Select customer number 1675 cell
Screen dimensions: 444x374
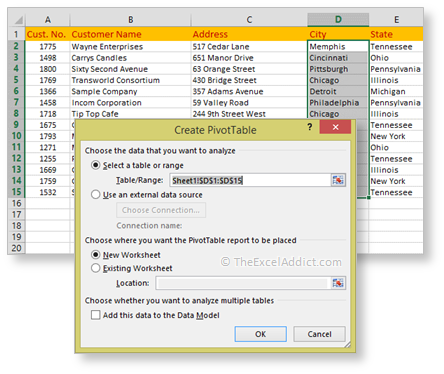point(48,125)
